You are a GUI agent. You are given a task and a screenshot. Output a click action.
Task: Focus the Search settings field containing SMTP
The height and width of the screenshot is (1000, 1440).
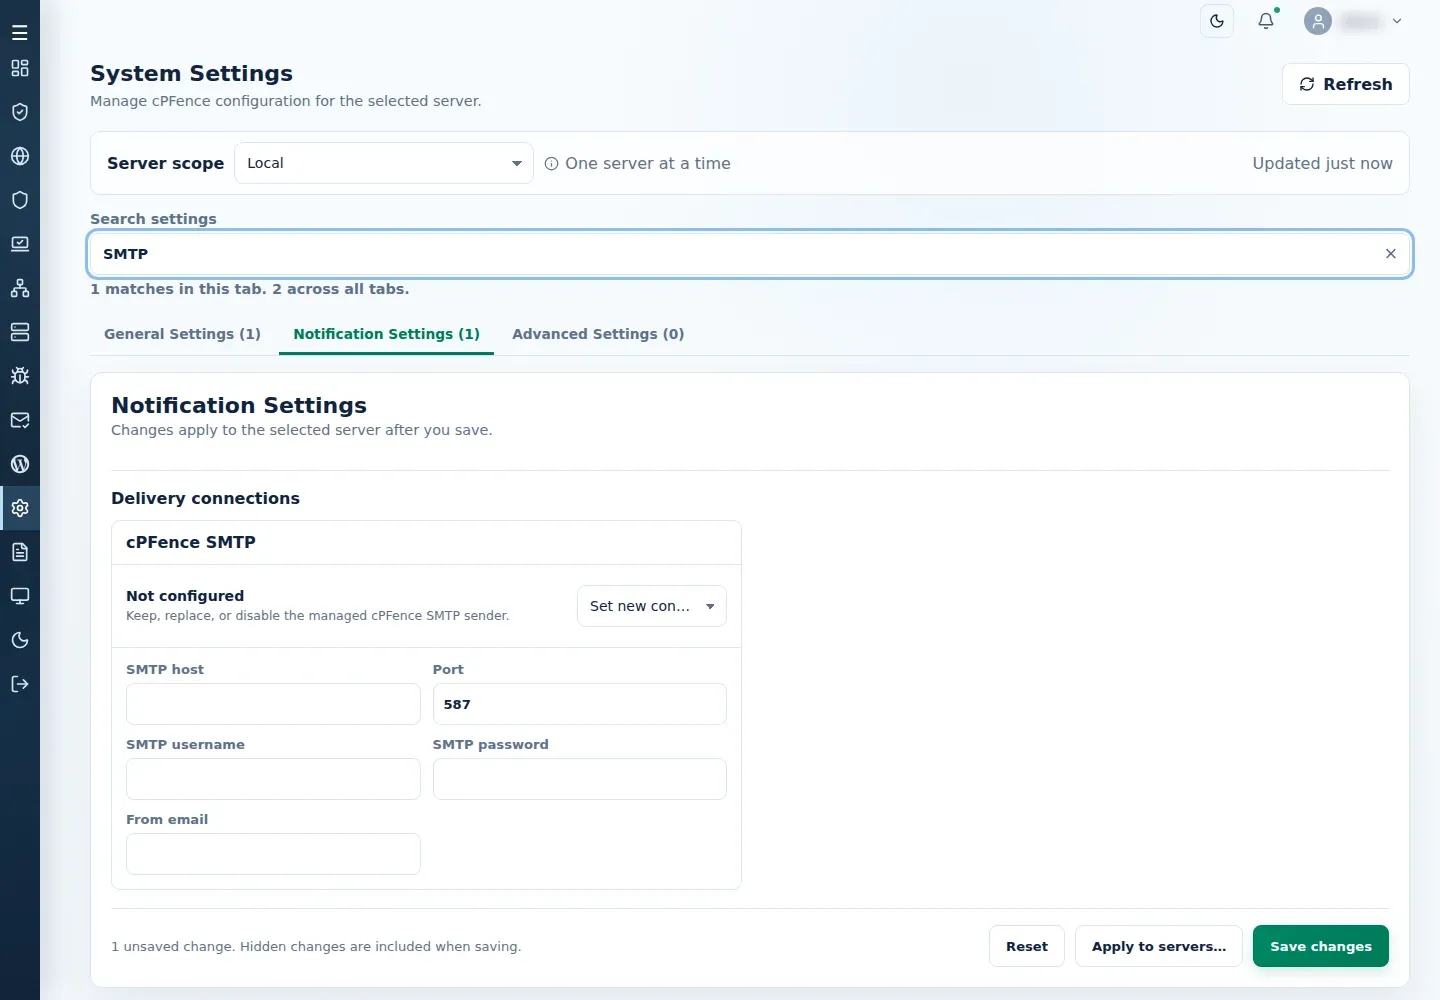click(750, 254)
